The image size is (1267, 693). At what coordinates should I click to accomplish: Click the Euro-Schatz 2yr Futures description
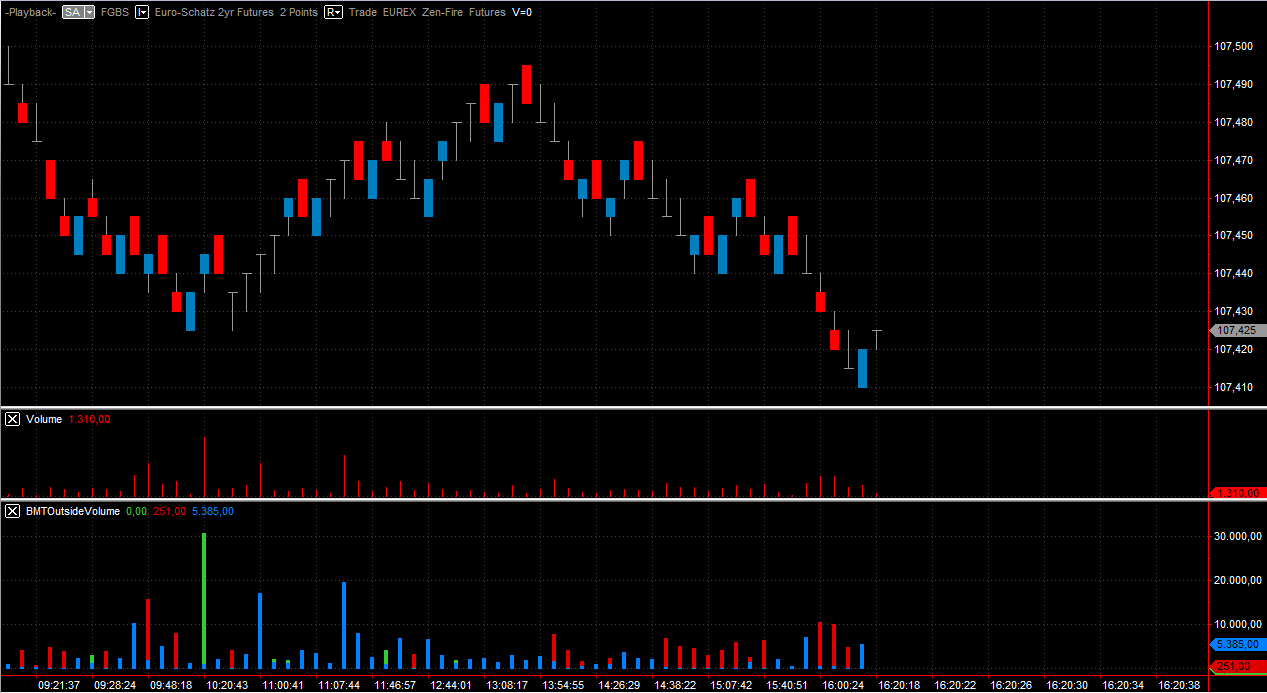tap(214, 12)
